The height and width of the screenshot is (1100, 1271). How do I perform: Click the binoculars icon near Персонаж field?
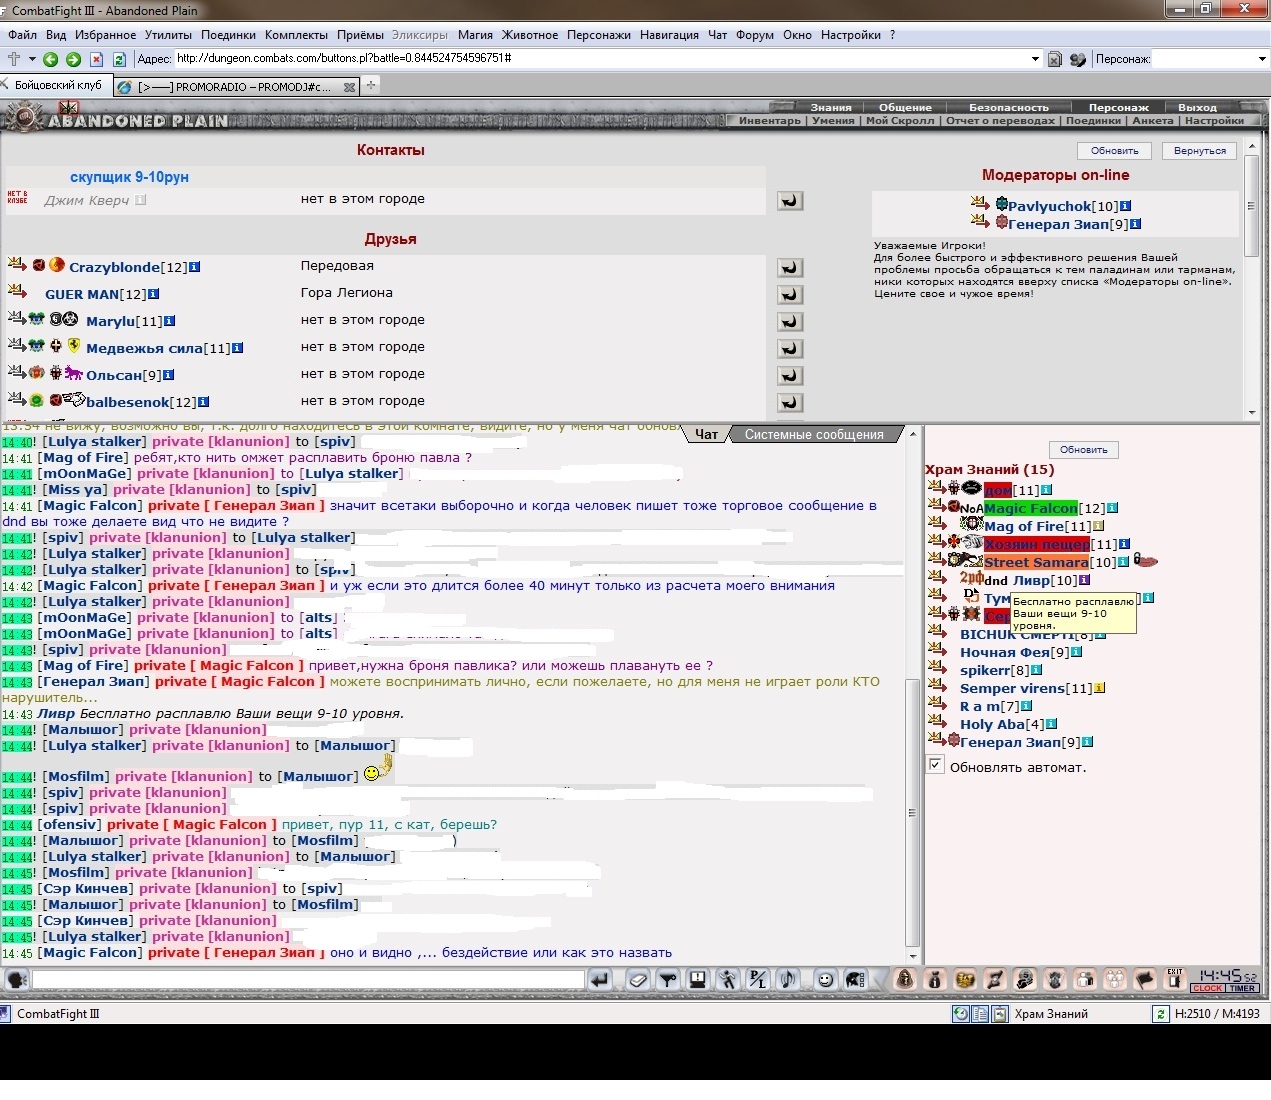pyautogui.click(x=1077, y=59)
